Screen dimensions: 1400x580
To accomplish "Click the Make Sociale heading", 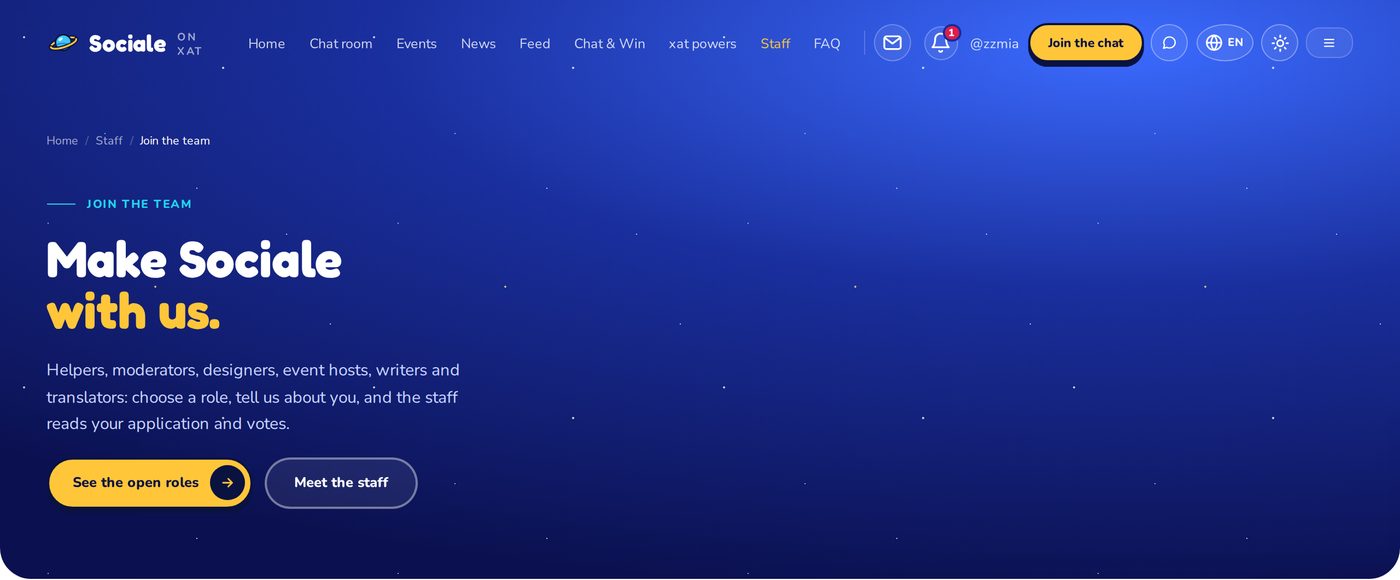I will click(194, 260).
